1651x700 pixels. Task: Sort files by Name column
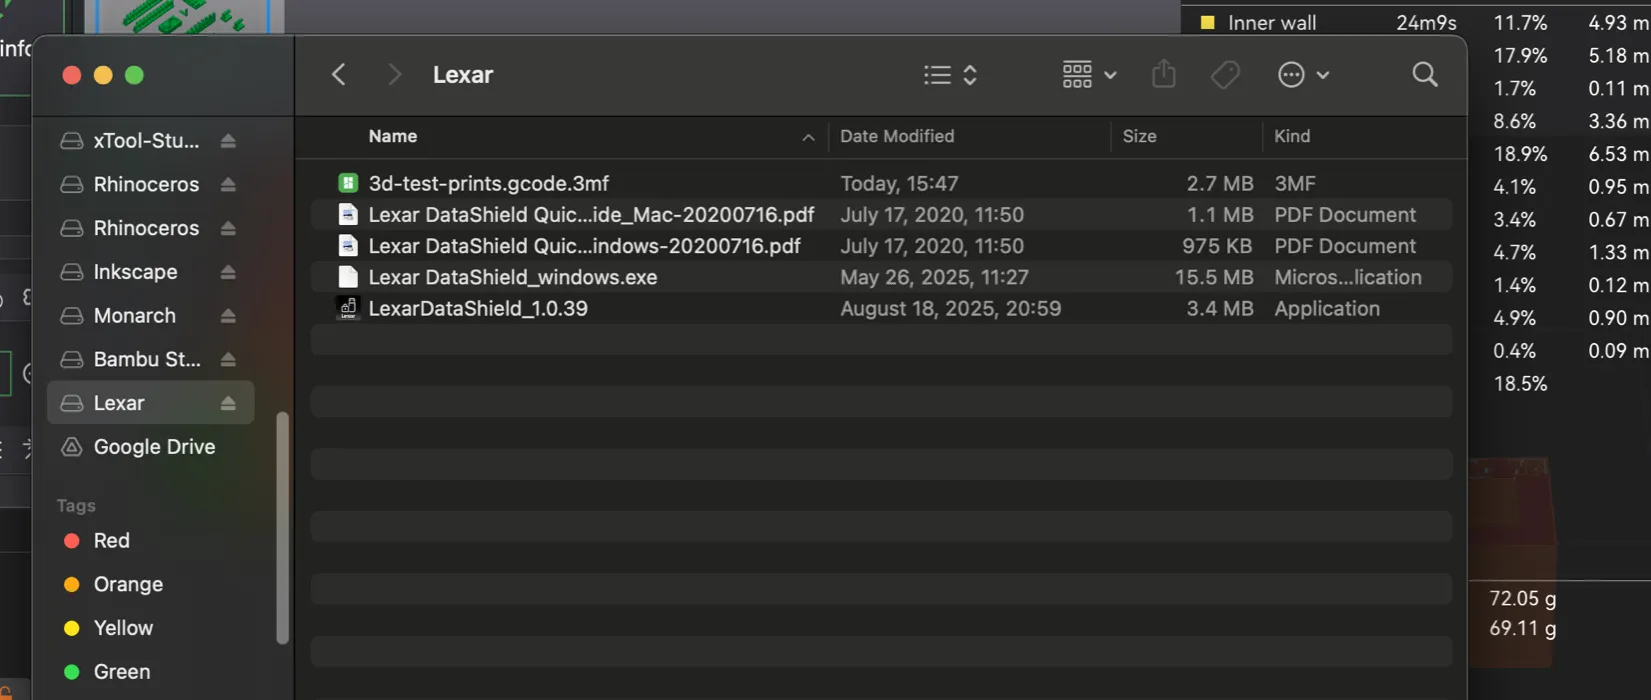point(392,136)
